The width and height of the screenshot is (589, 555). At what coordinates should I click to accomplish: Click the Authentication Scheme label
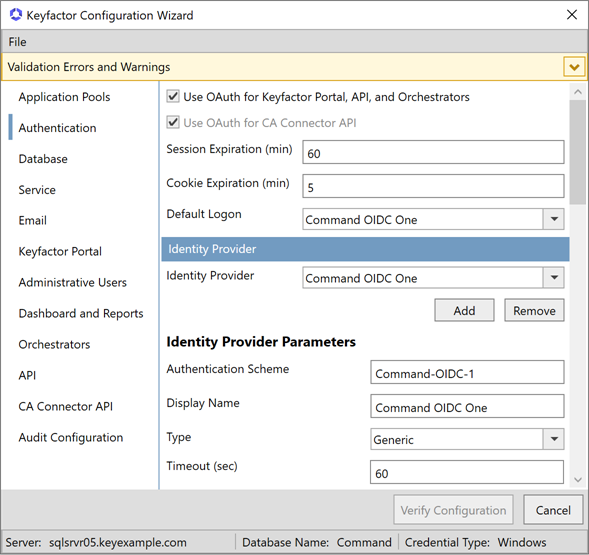[x=228, y=369]
